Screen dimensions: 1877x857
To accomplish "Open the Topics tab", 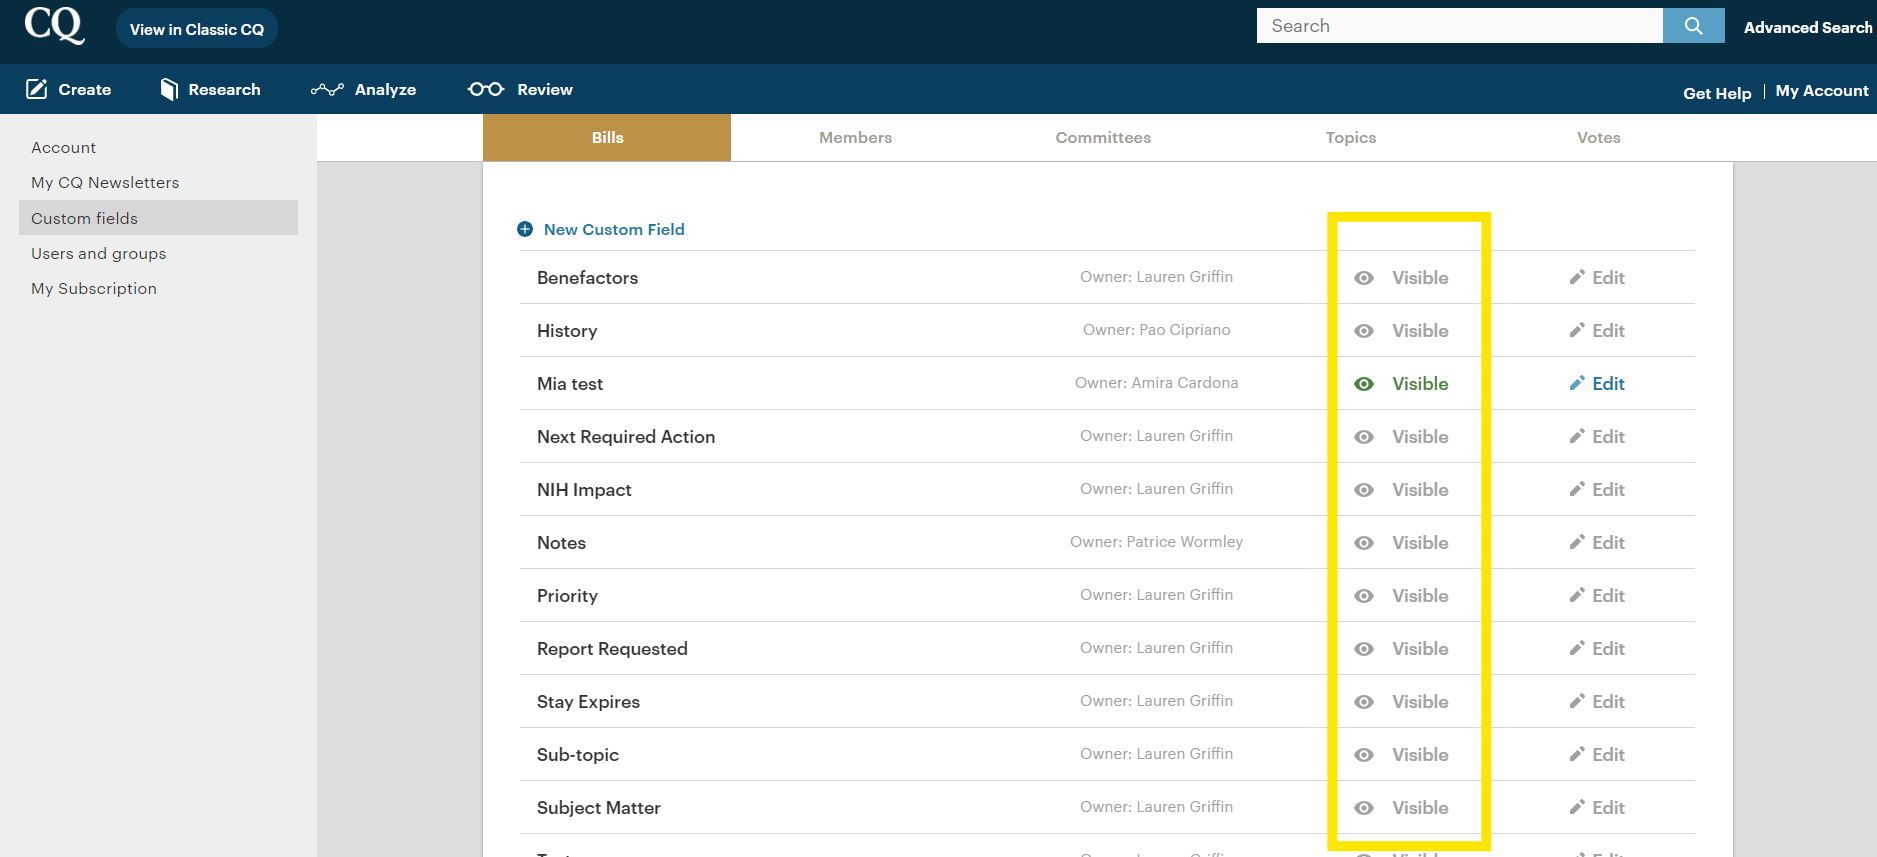I will (x=1351, y=138).
